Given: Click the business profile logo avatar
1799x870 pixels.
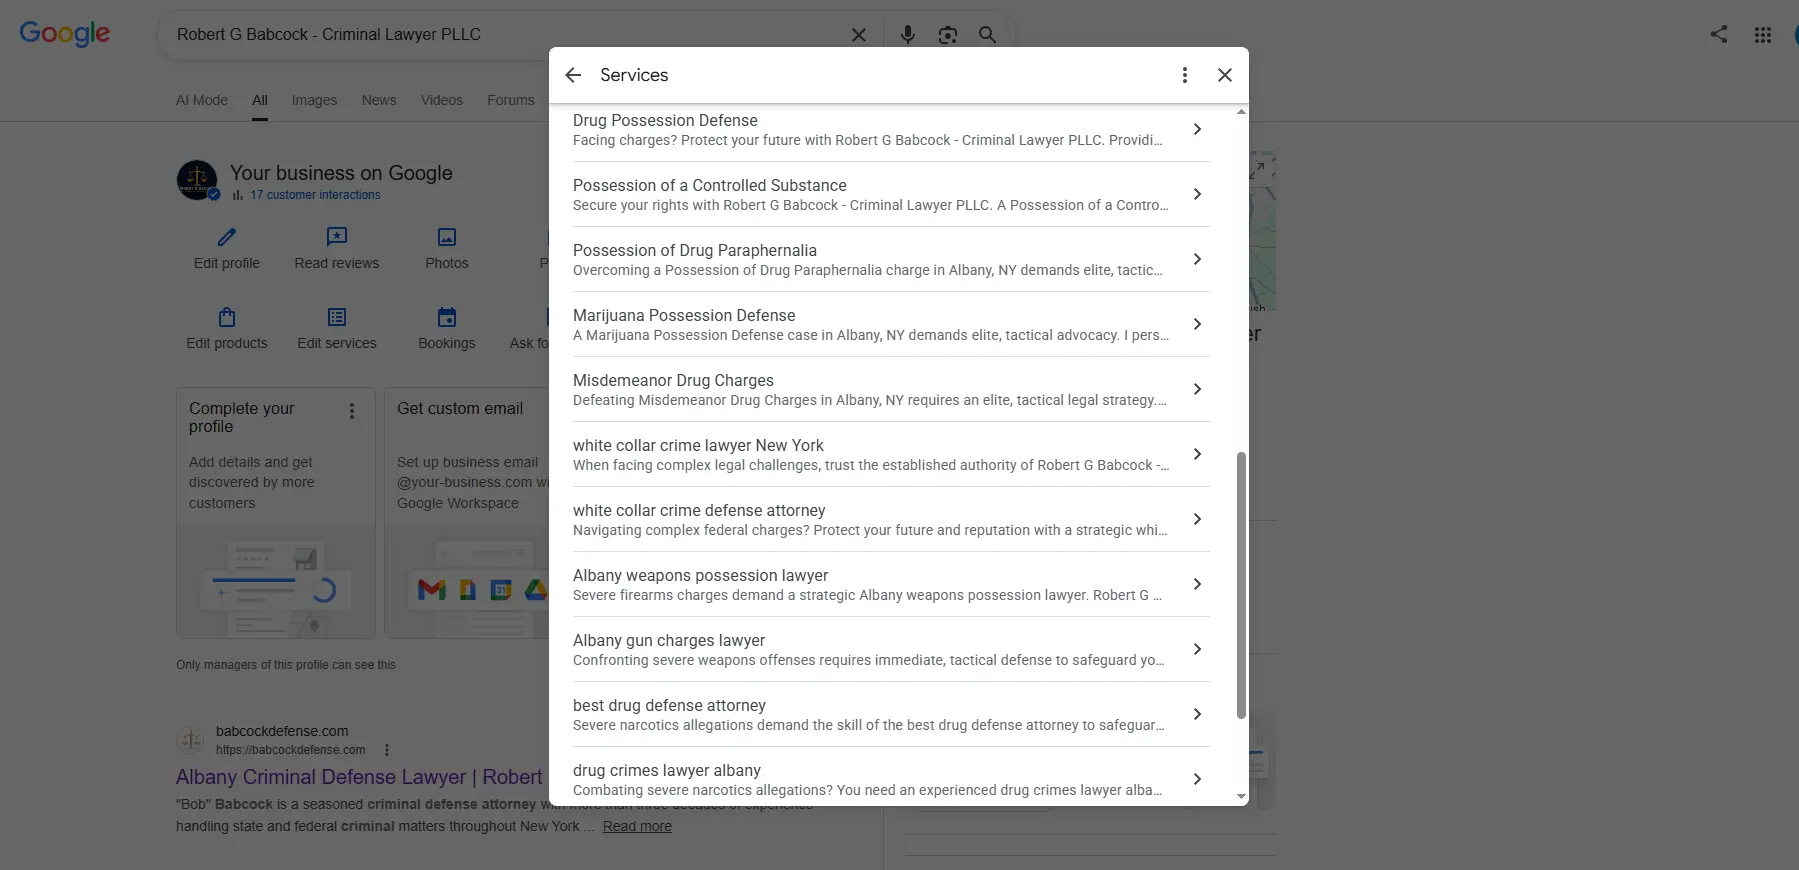Looking at the screenshot, I should 197,180.
